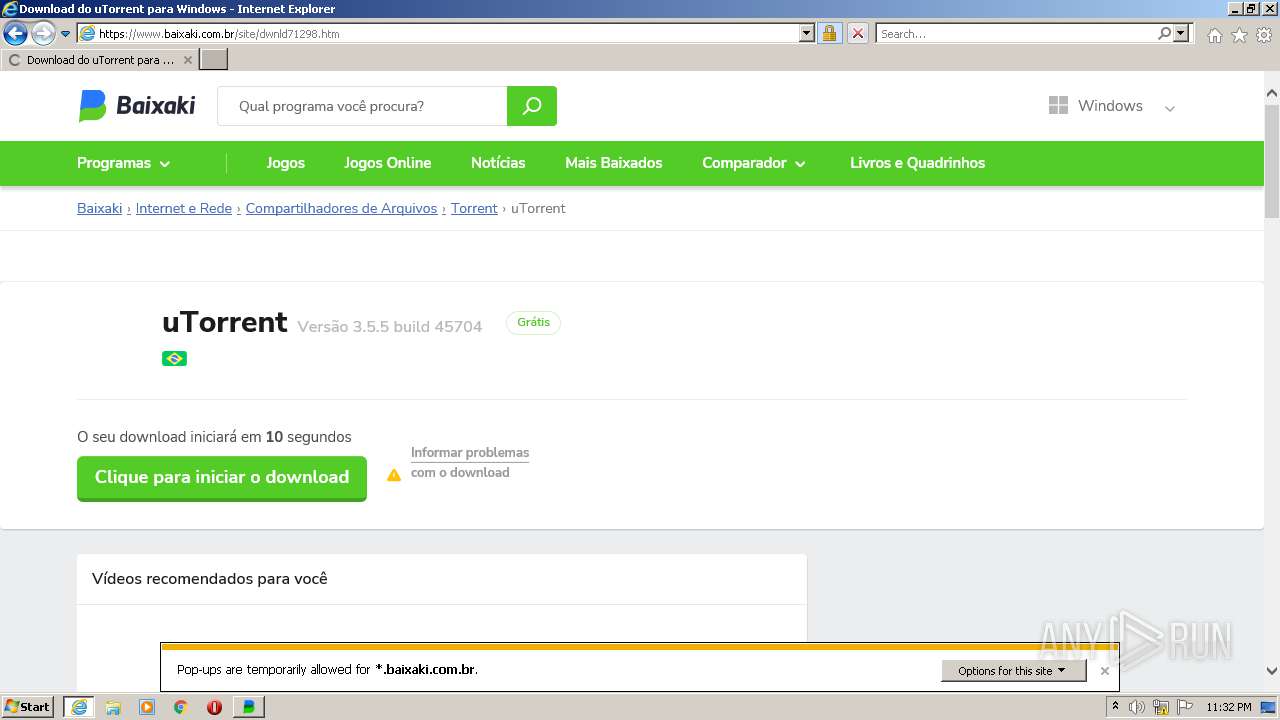Viewport: 1280px width, 720px height.
Task: Open the IE search provider dropdown
Action: click(1182, 33)
